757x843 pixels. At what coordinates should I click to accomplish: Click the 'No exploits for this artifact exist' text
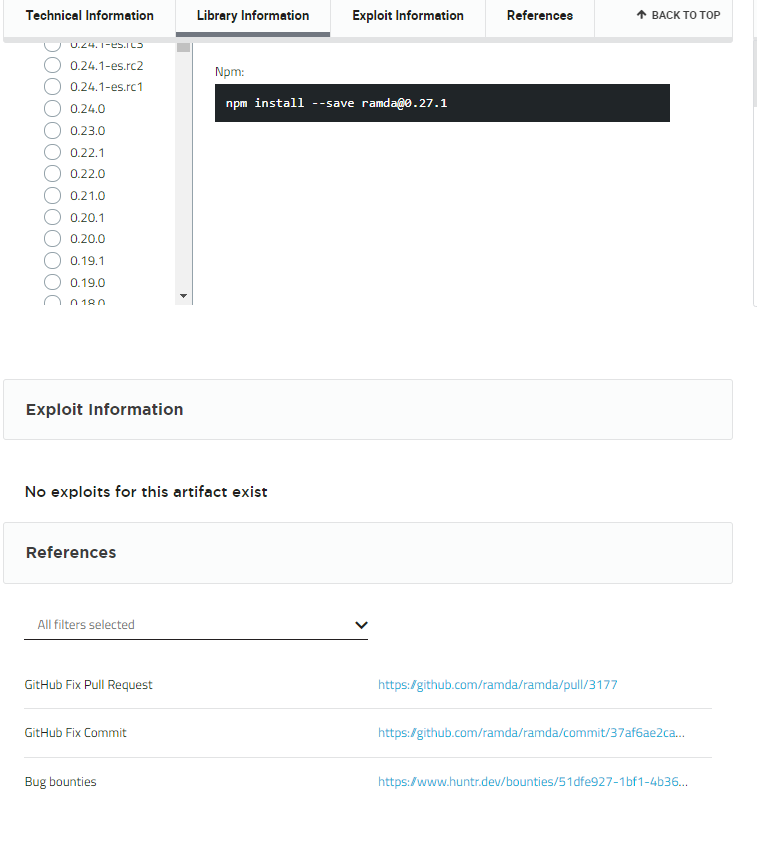(x=146, y=492)
